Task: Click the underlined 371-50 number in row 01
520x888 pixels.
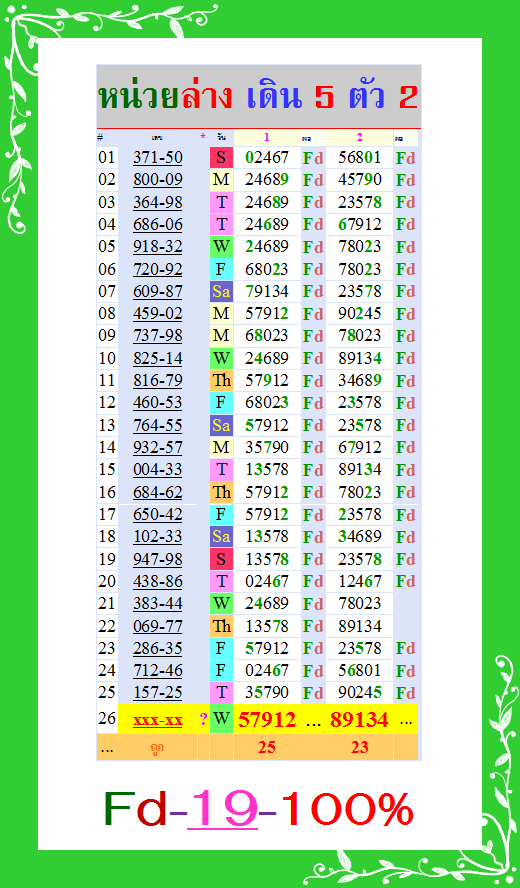Action: pos(158,157)
